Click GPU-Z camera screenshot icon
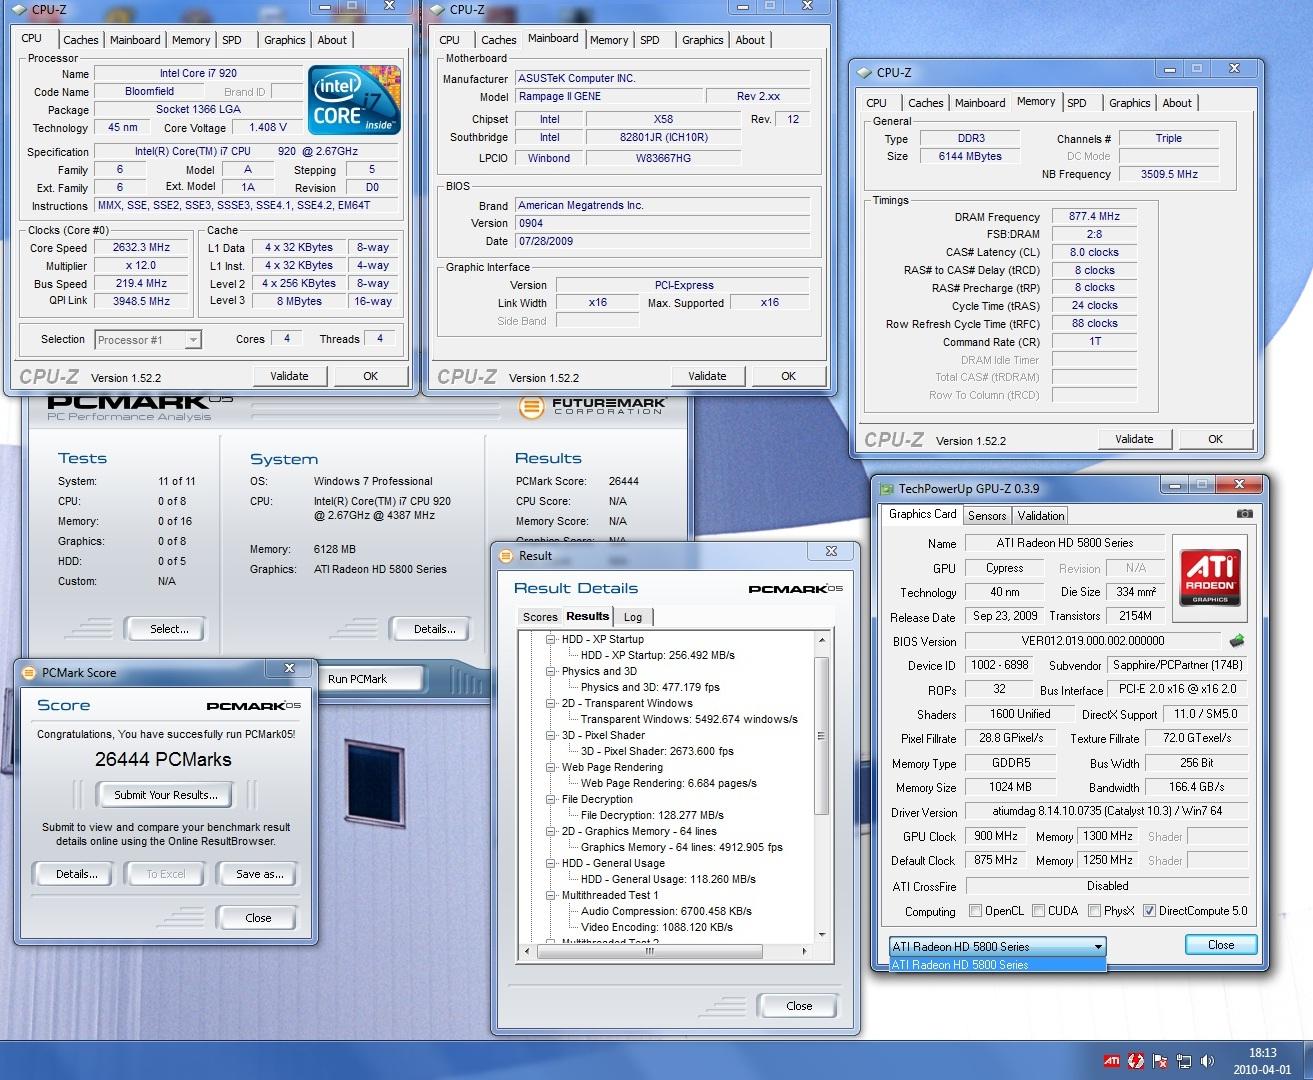The width and height of the screenshot is (1313, 1080). click(x=1244, y=513)
